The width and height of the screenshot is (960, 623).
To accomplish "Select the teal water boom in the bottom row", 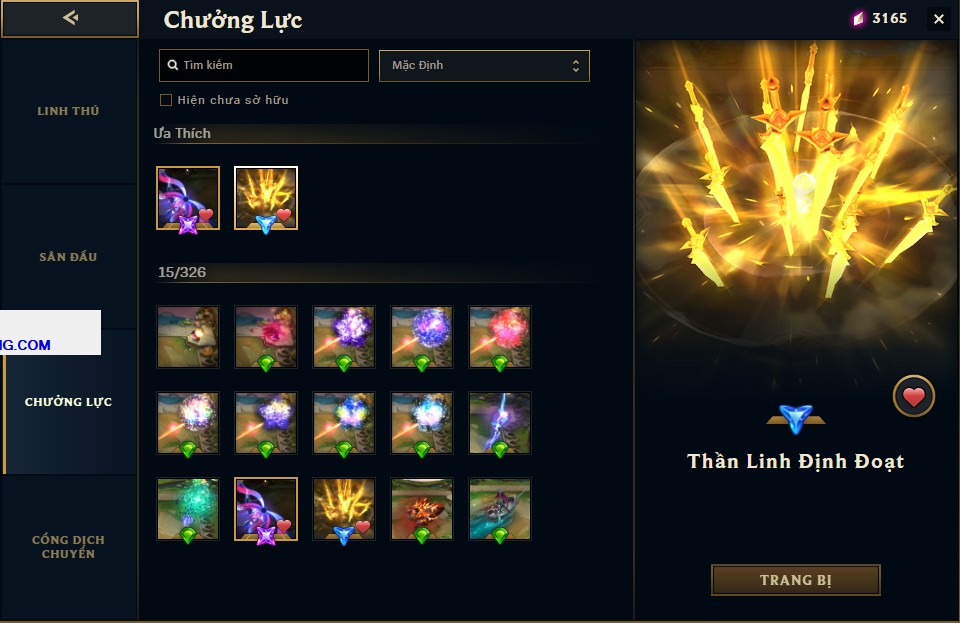I will [x=500, y=509].
